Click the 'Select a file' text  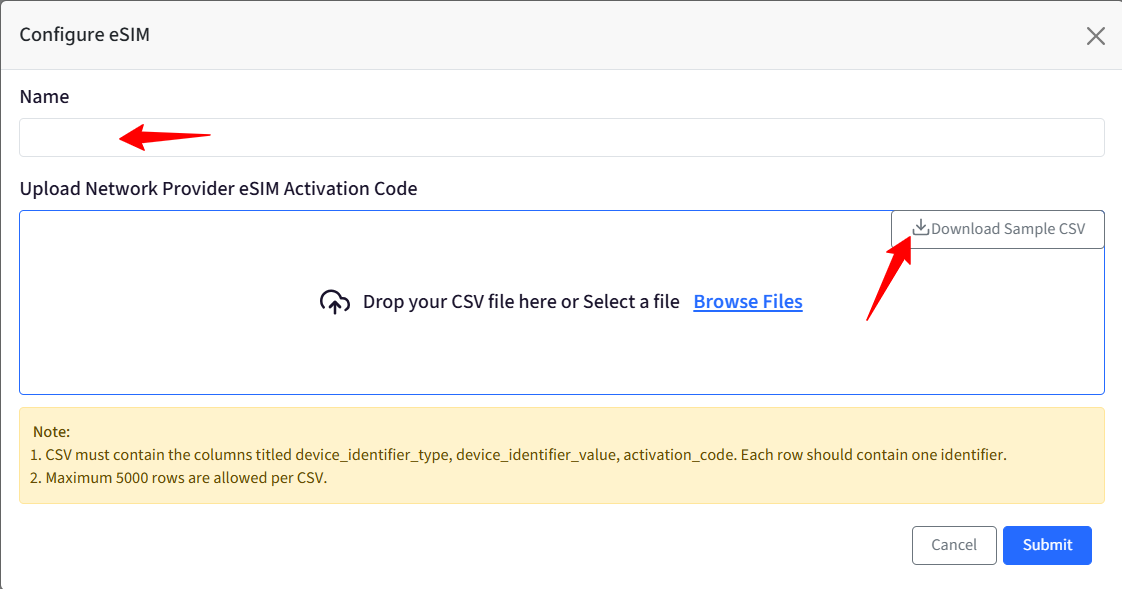(x=631, y=302)
